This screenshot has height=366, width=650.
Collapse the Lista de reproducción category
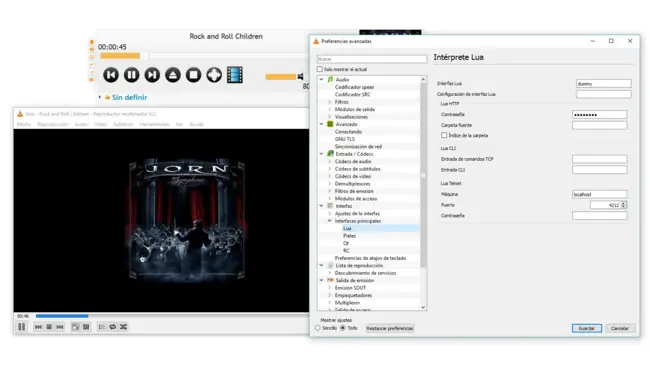(321, 265)
